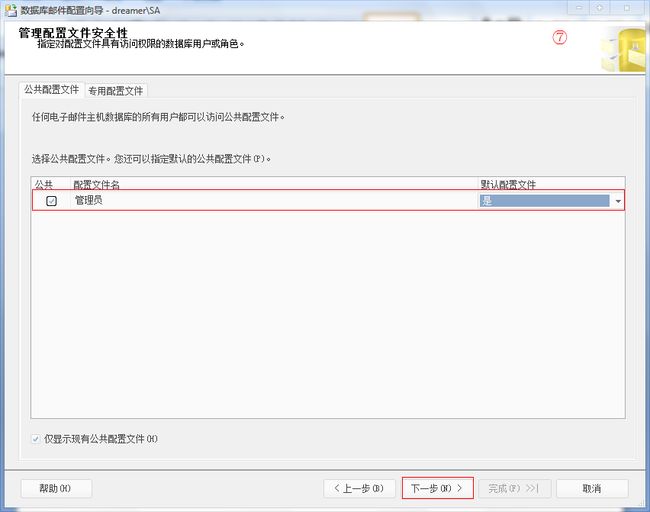Click the disabled 完成 button
This screenshot has height=512, width=650.
tap(514, 488)
